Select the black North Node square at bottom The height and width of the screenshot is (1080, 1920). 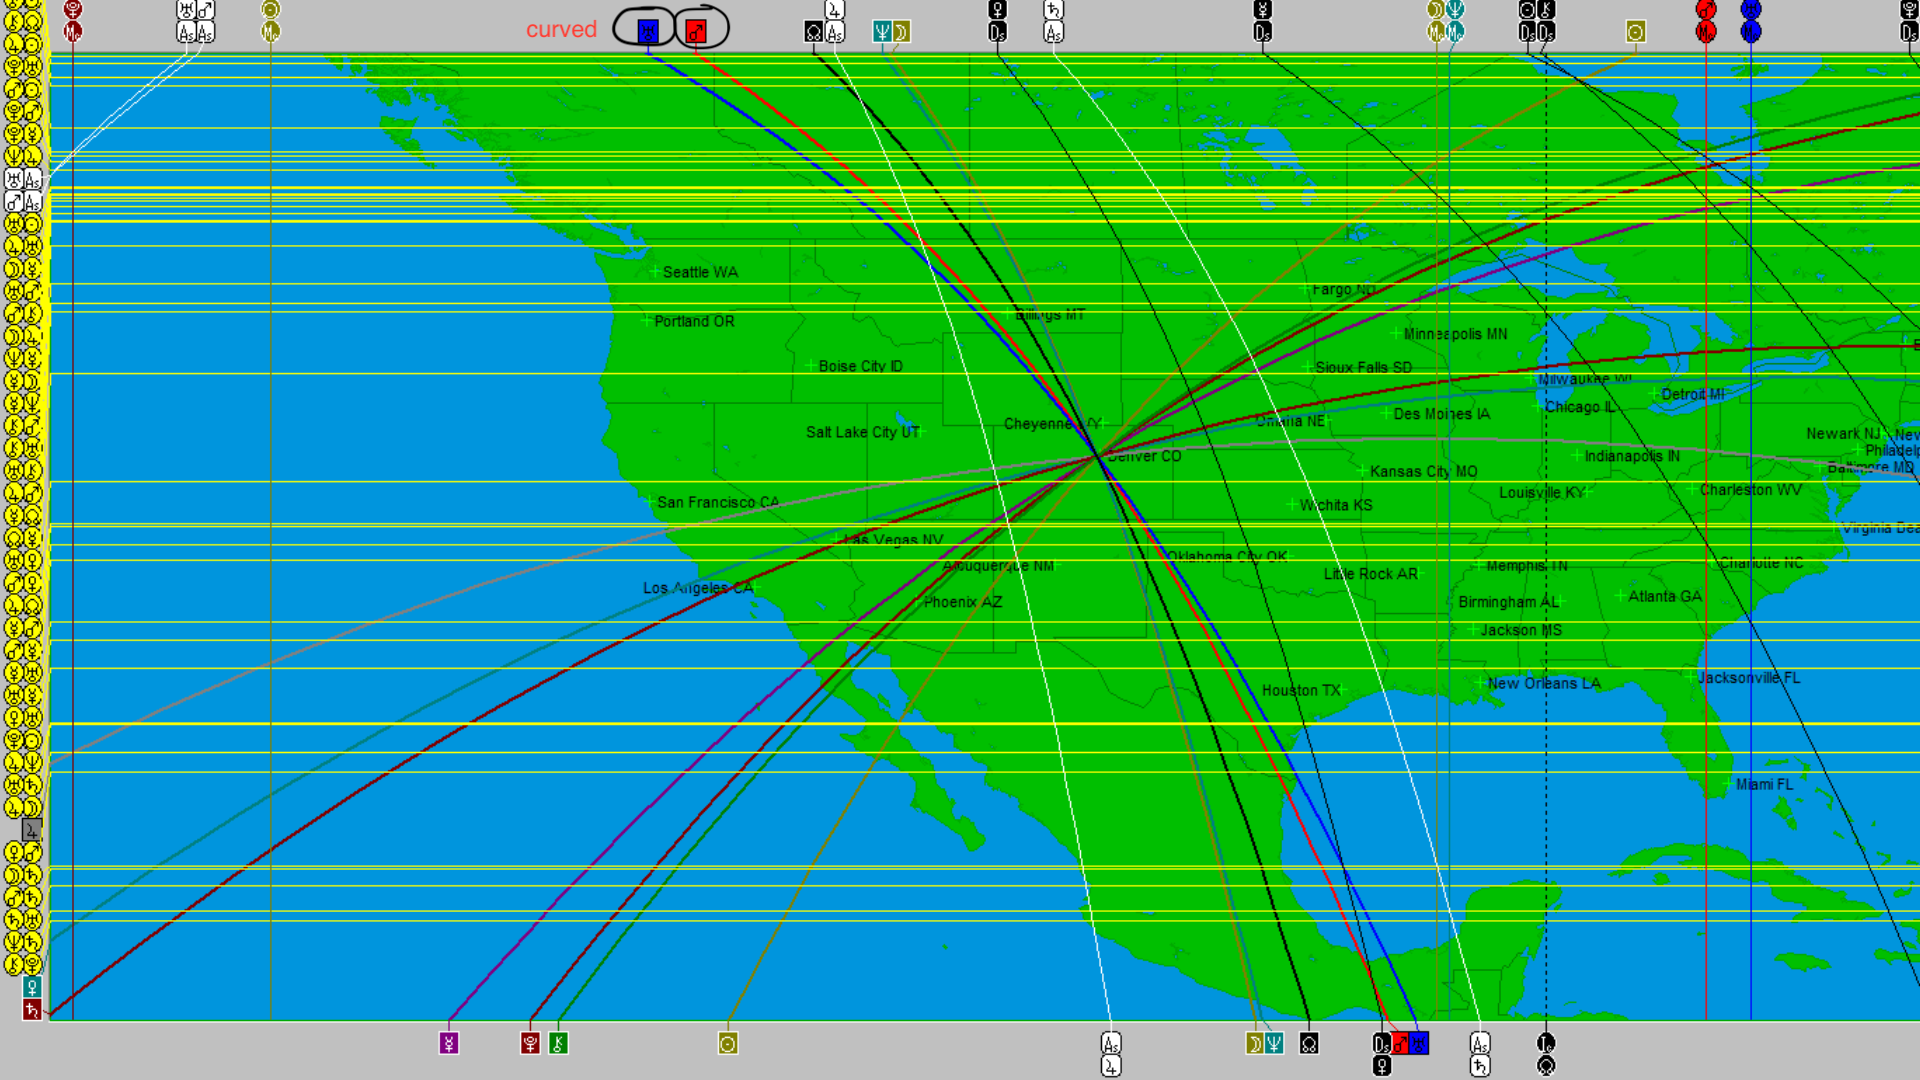1308,1043
